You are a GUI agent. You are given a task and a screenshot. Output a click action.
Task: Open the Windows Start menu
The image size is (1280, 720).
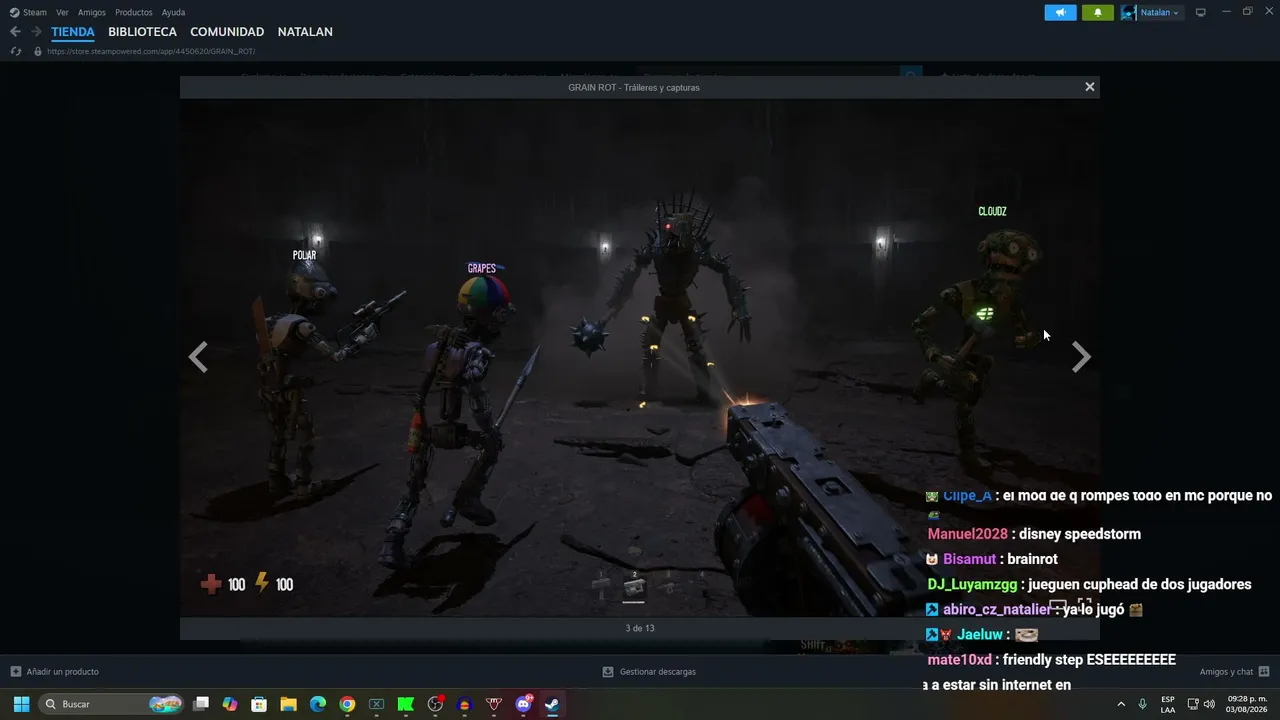21,704
